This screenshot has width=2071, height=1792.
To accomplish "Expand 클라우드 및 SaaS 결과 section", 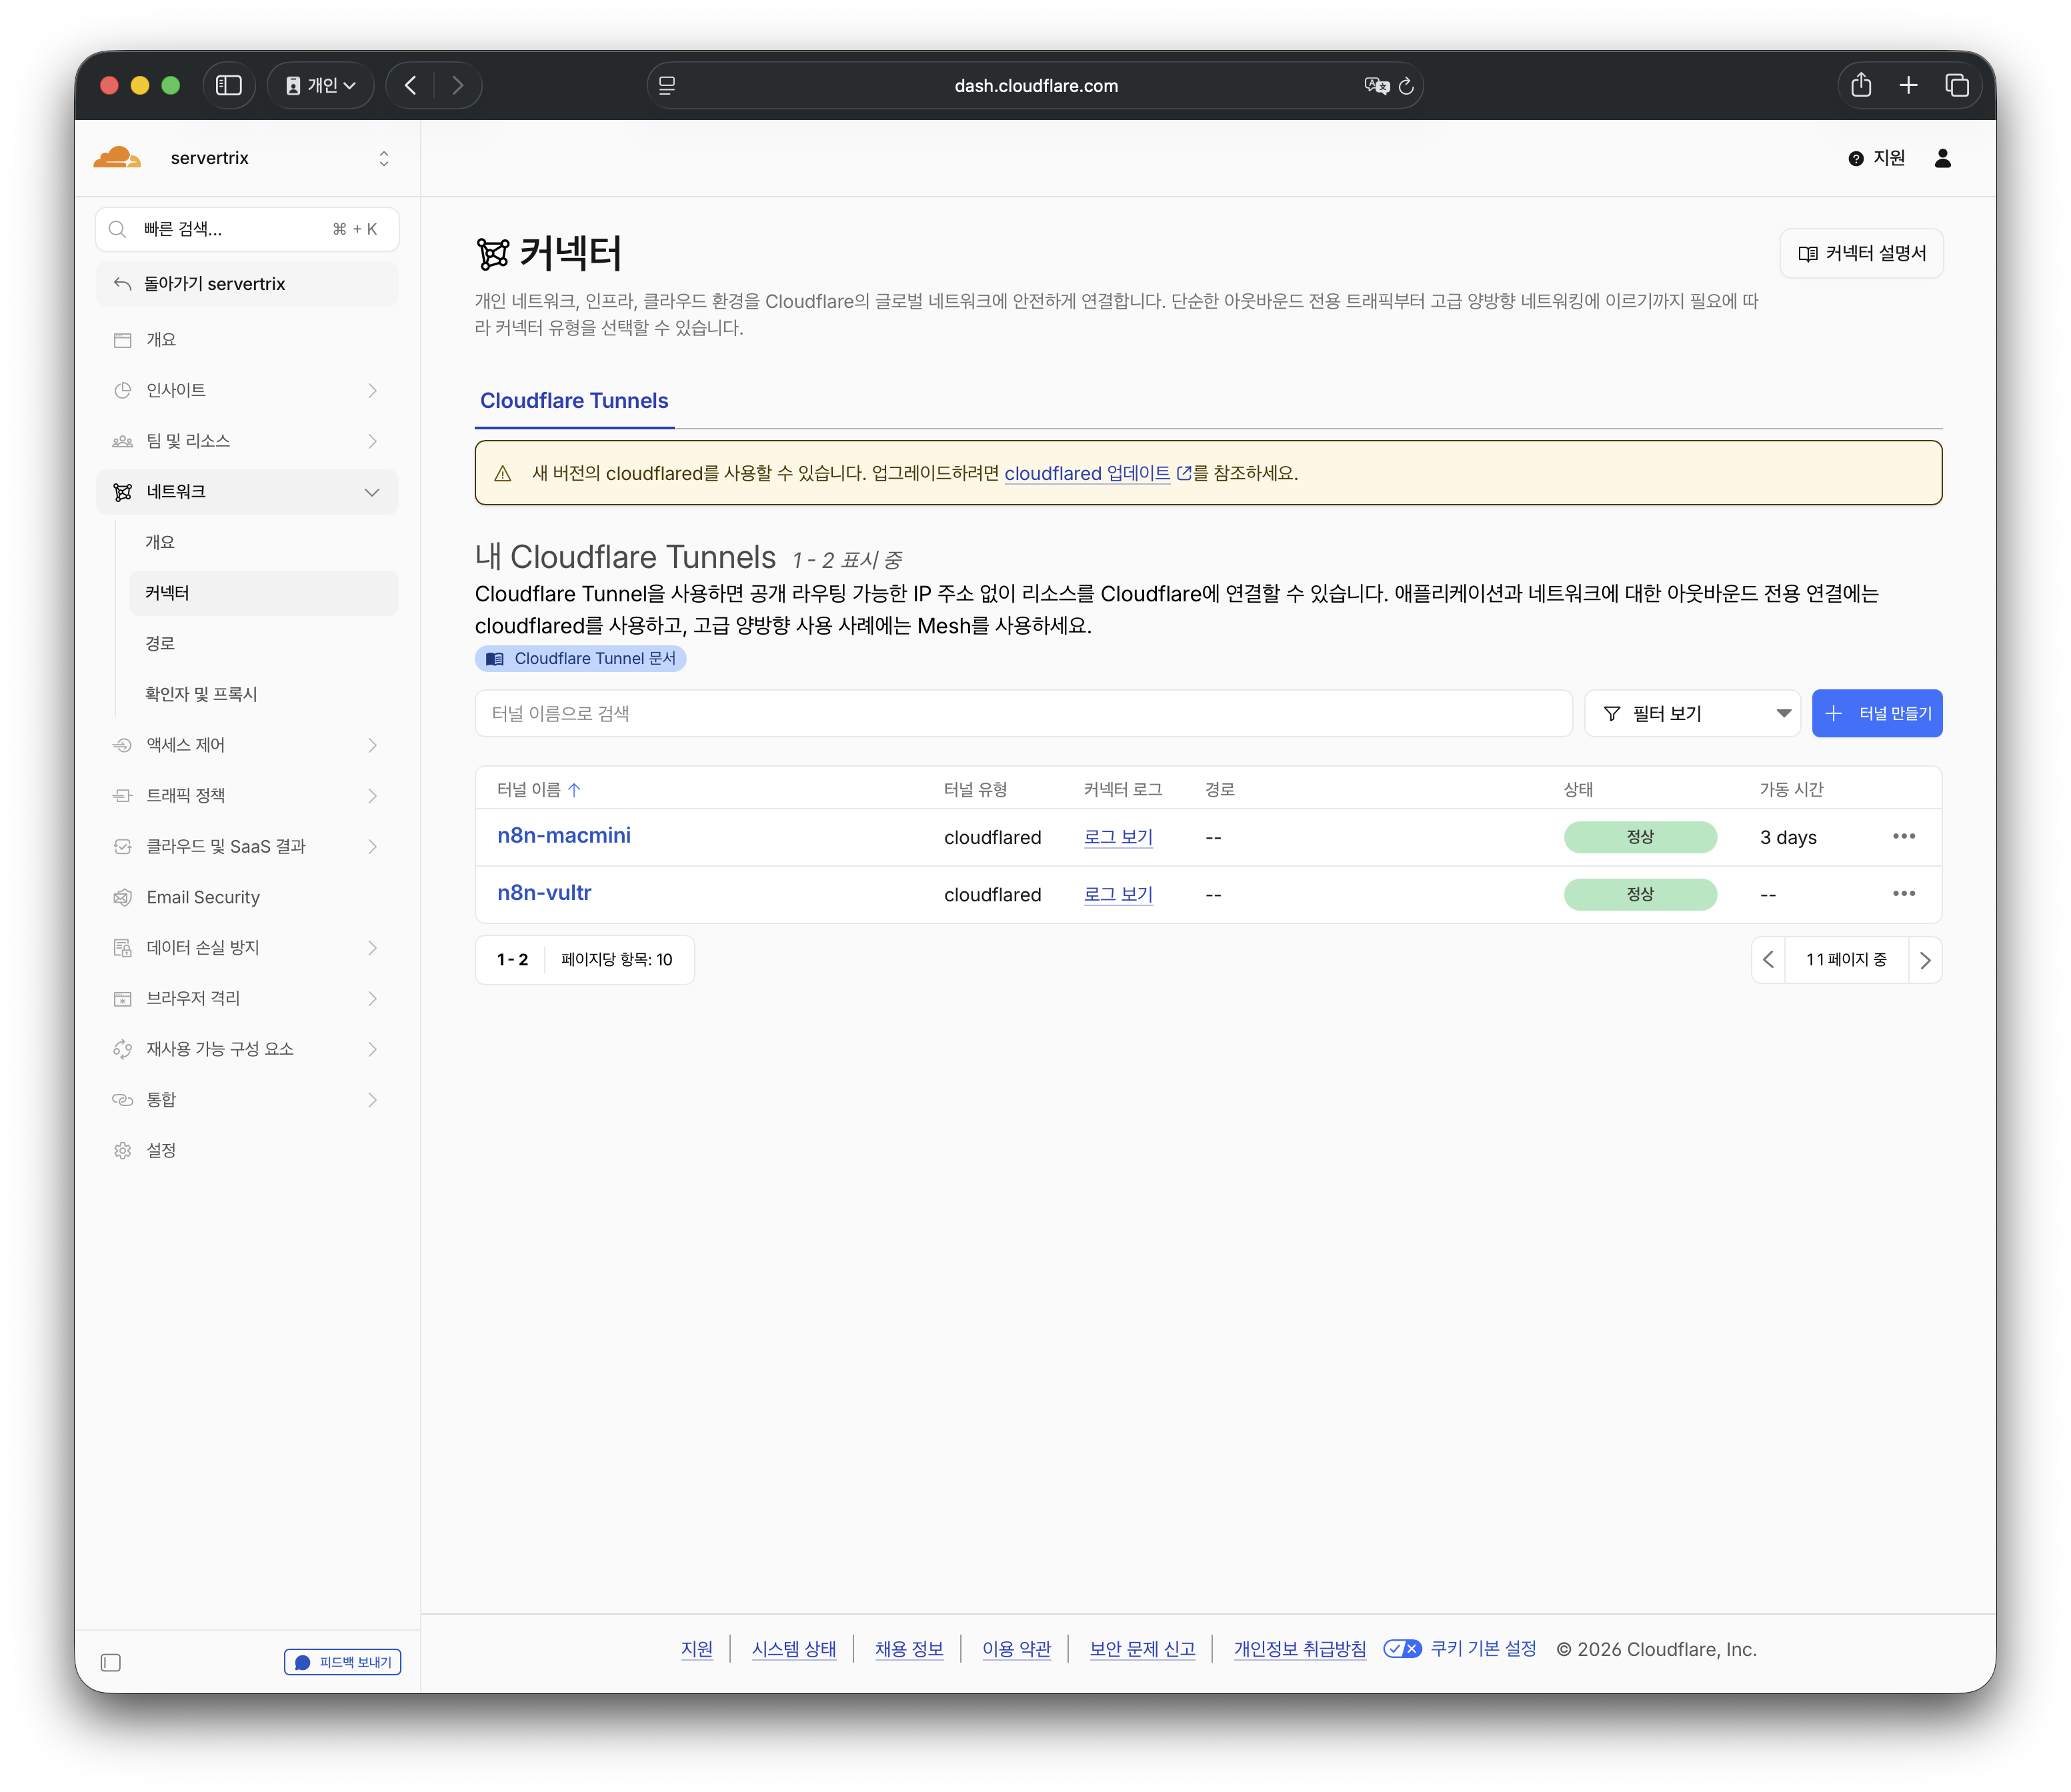I will 247,847.
